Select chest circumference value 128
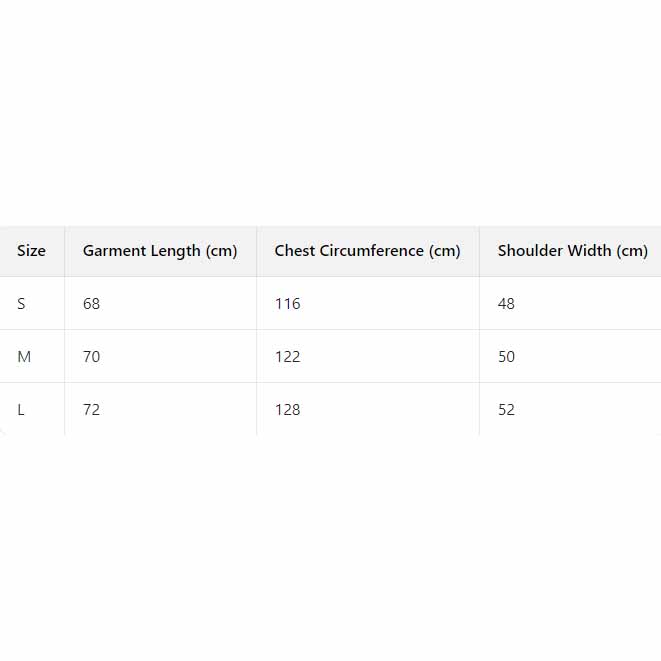Image resolution: width=661 pixels, height=661 pixels. (287, 410)
